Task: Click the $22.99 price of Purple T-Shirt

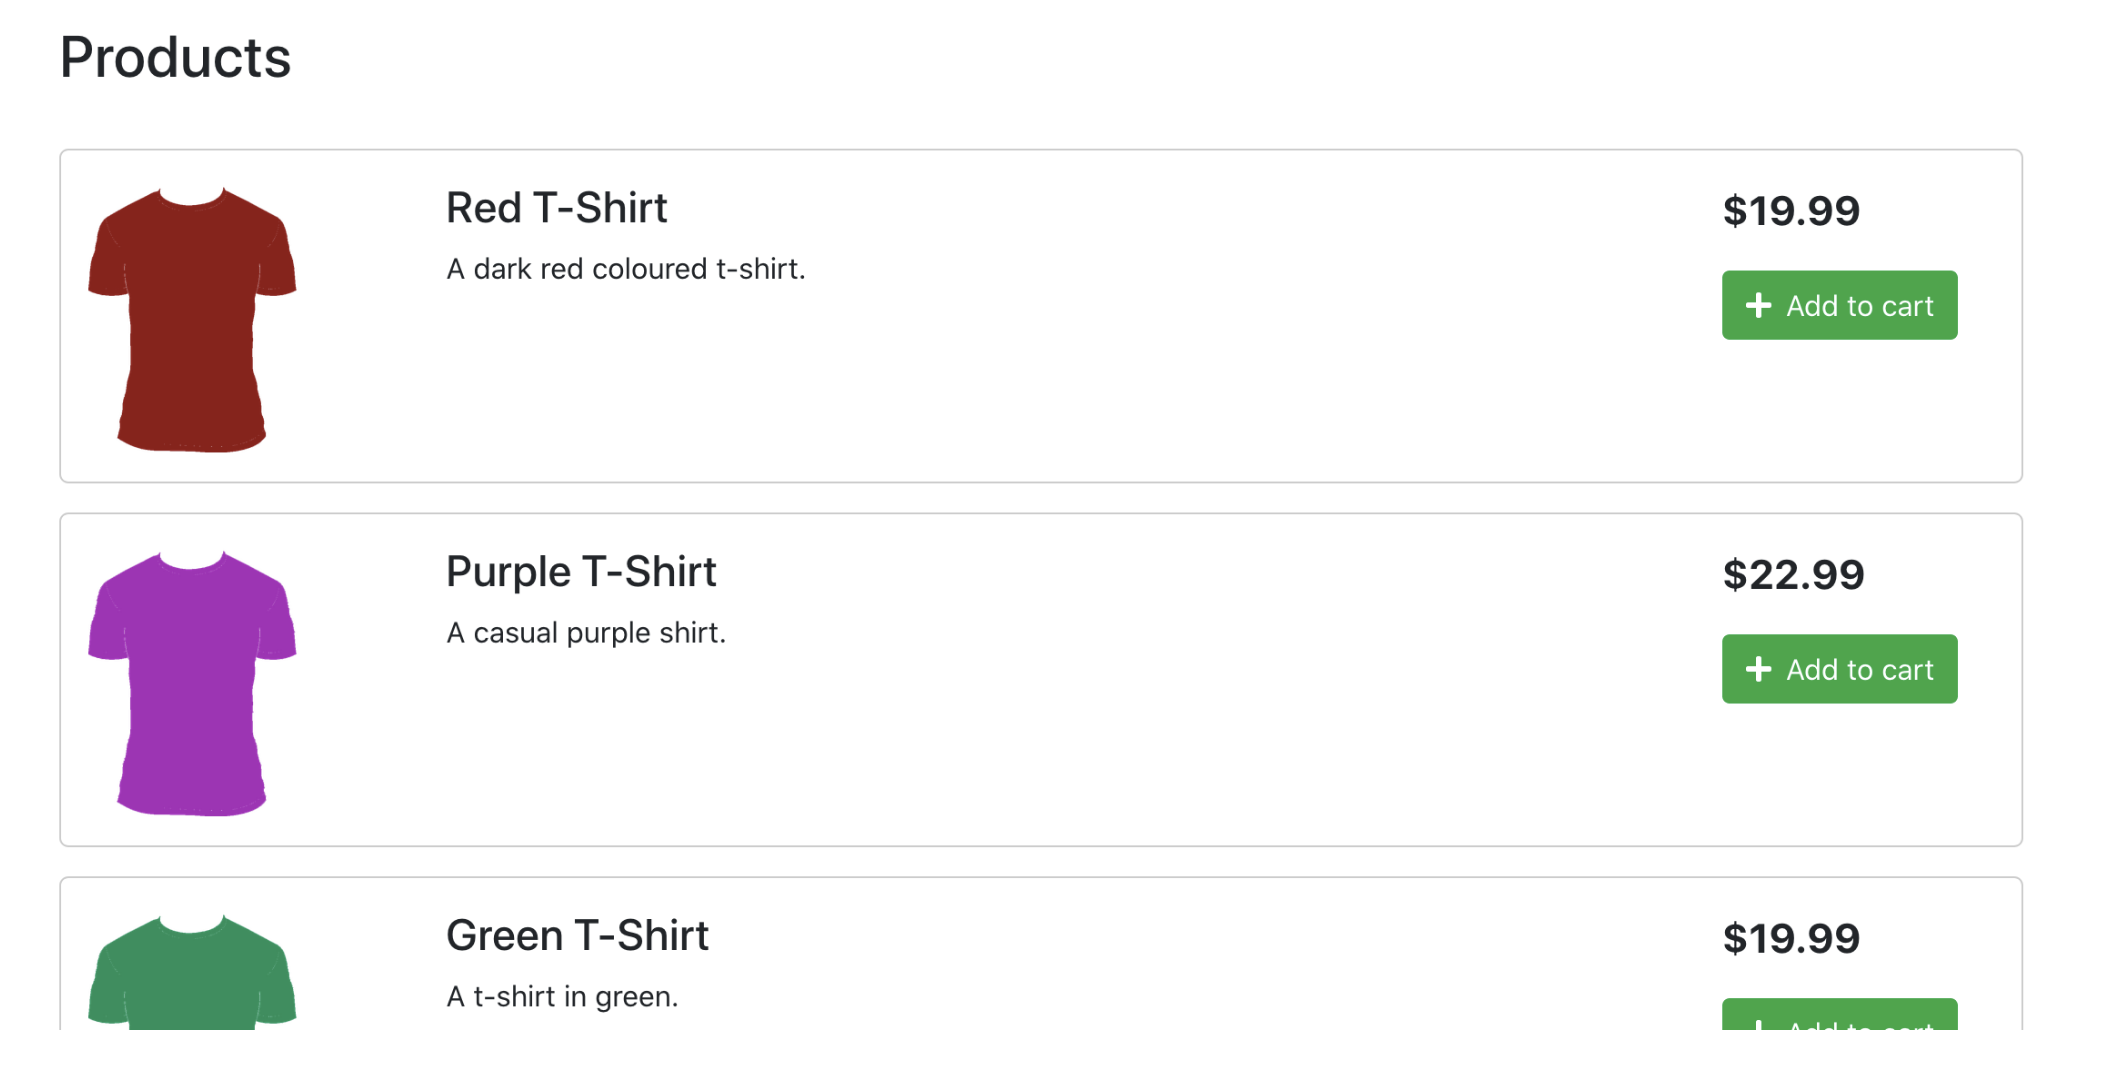Action: click(x=1793, y=573)
